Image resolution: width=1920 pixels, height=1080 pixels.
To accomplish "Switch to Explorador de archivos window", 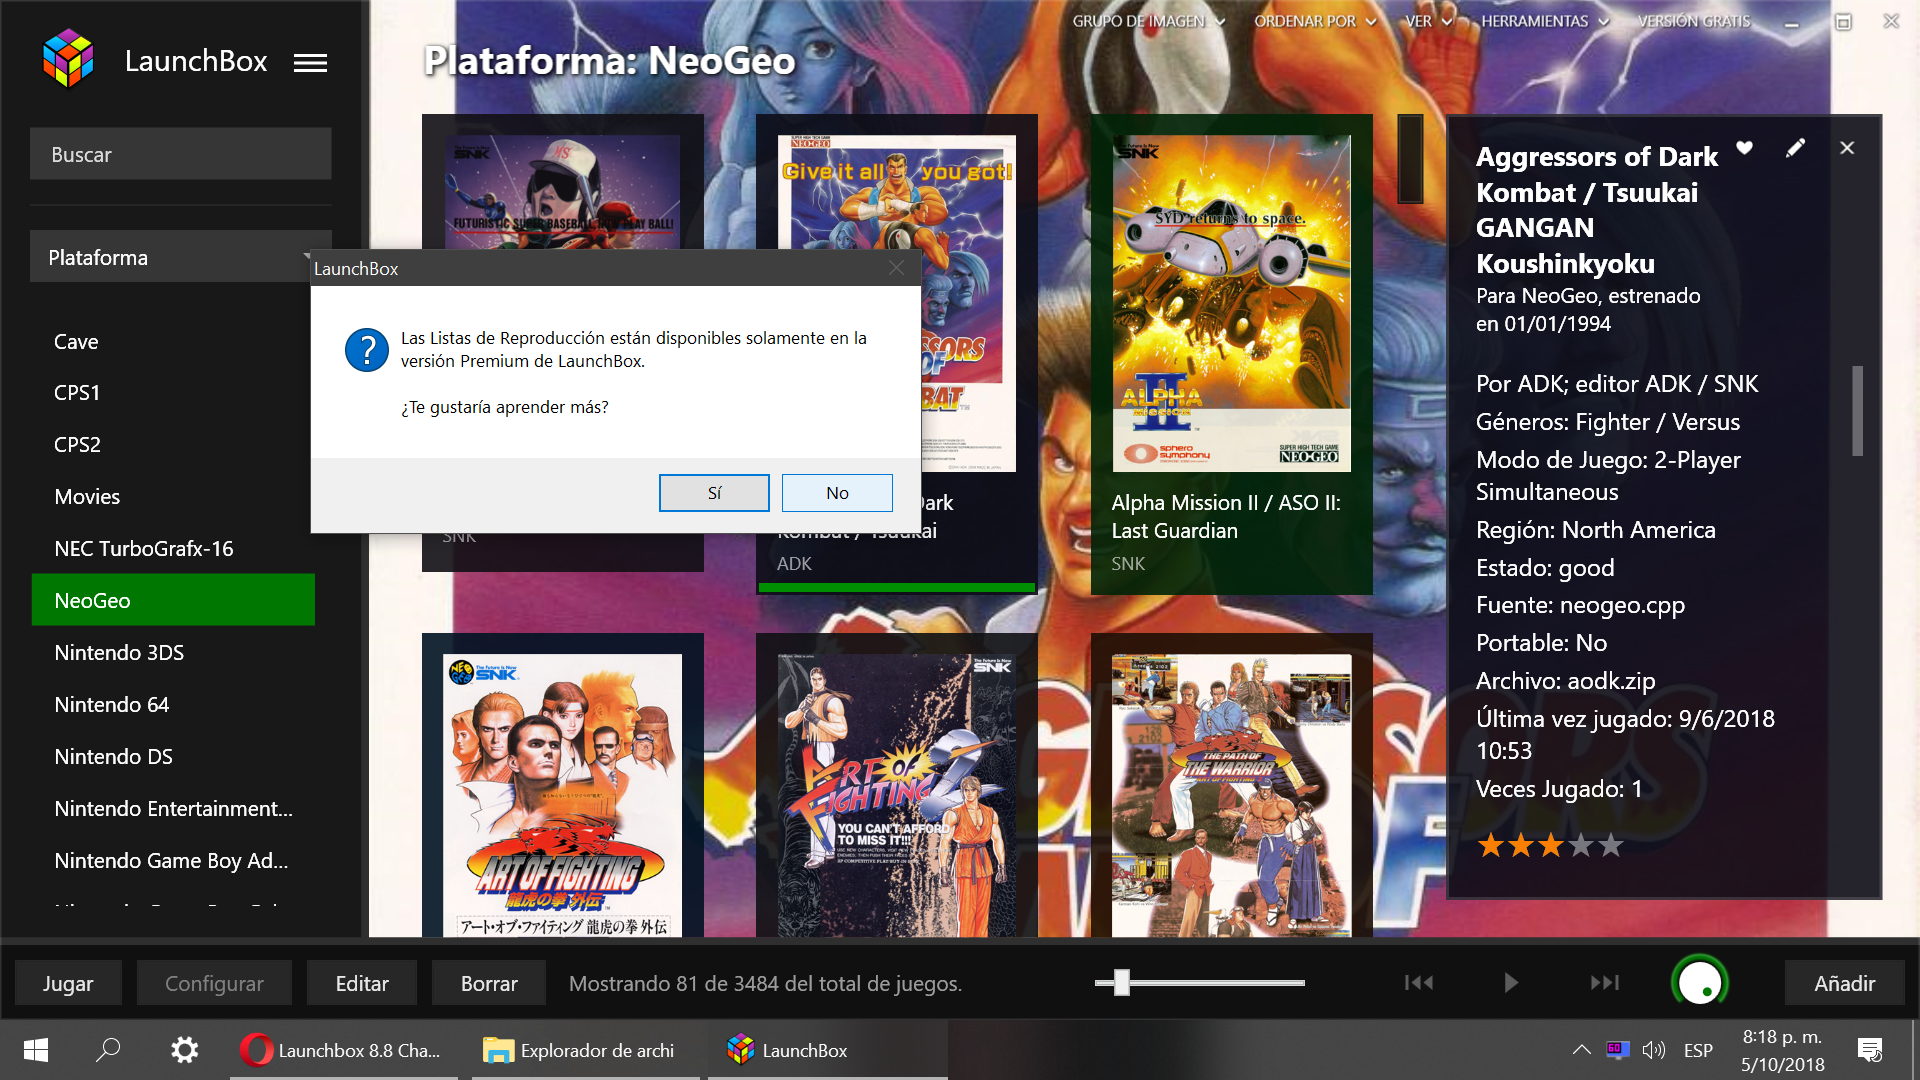I will [585, 1050].
